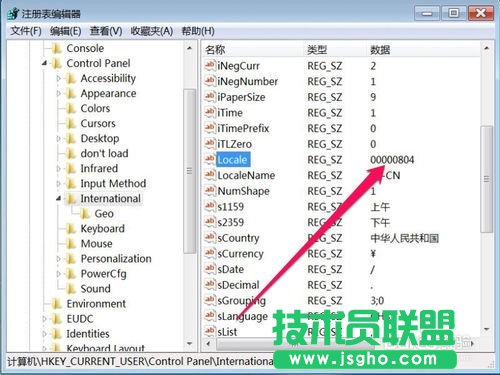The height and width of the screenshot is (375, 500).
Task: Select the LocaleName value name
Action: tap(246, 175)
